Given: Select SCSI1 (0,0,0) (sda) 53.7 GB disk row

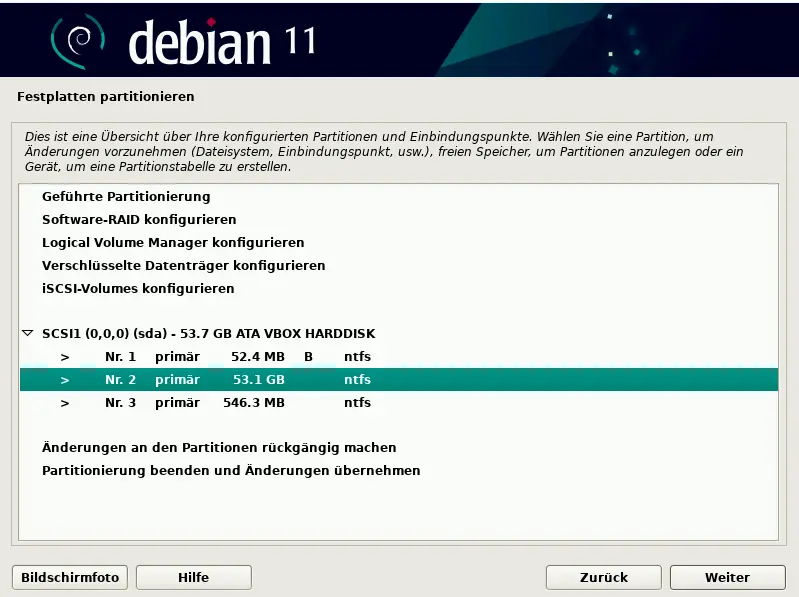Looking at the screenshot, I should click(399, 334).
